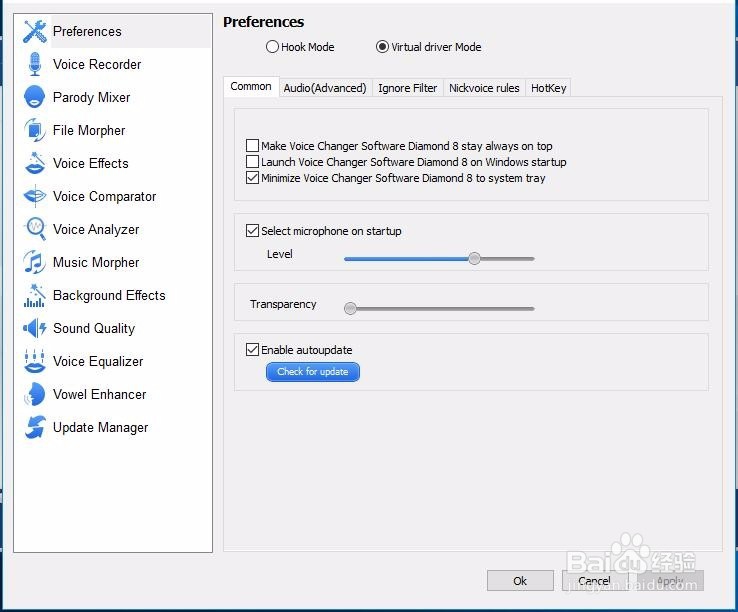Click the Transparency slider track

[439, 309]
